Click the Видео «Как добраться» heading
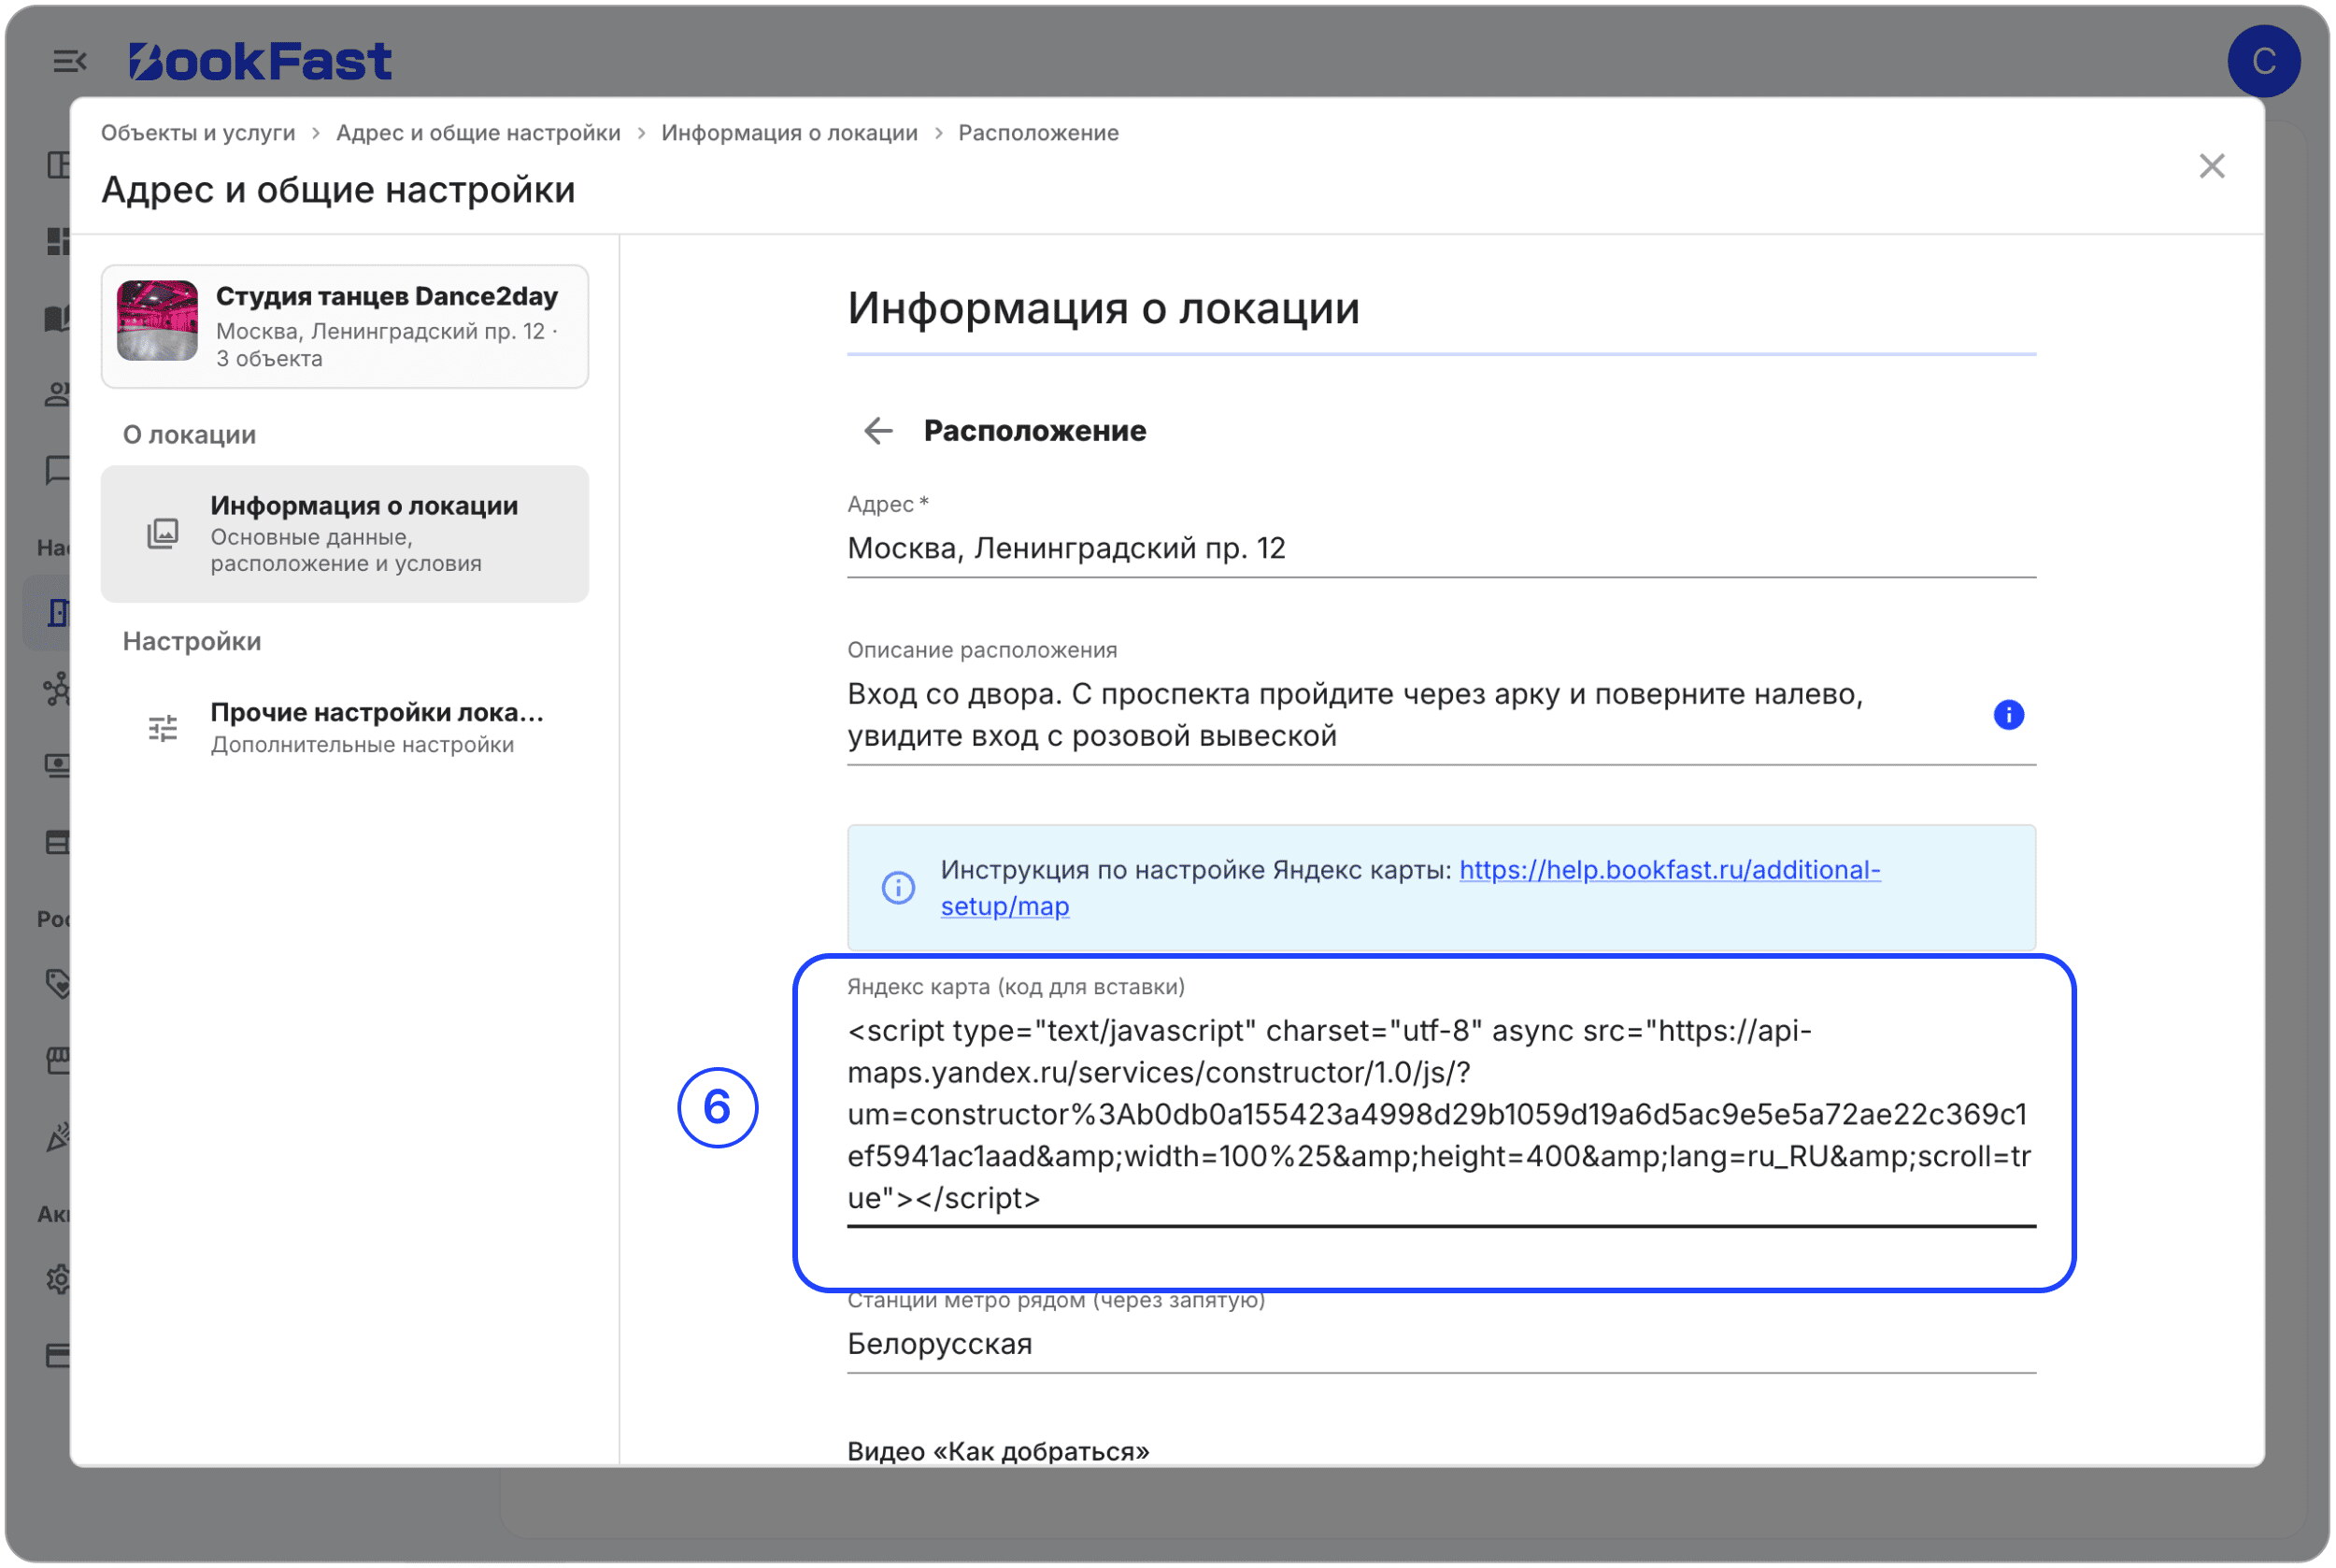The image size is (2336, 1568). tap(998, 1451)
